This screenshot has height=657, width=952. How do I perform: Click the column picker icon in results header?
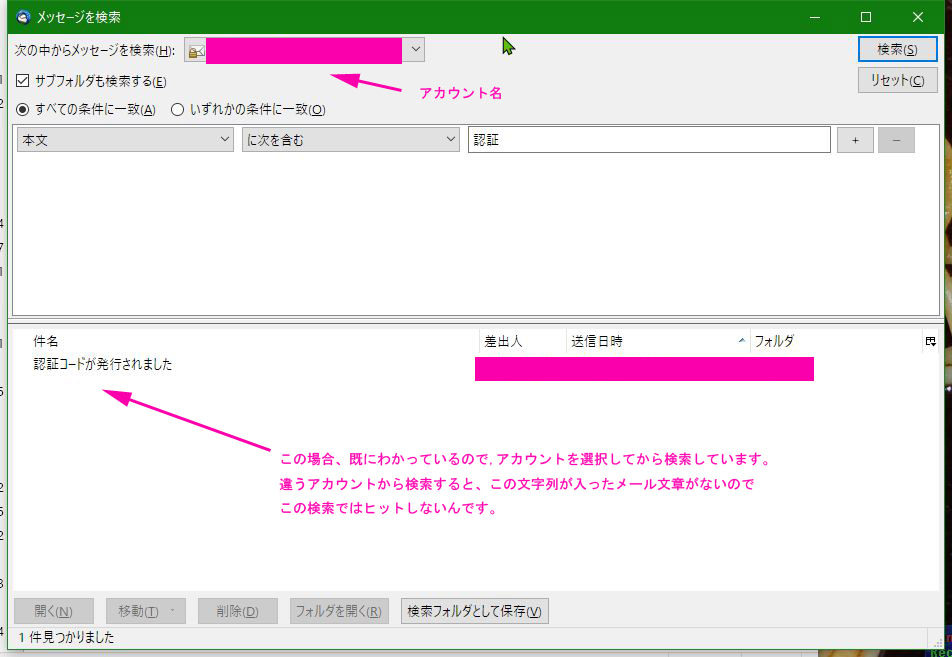pos(930,341)
